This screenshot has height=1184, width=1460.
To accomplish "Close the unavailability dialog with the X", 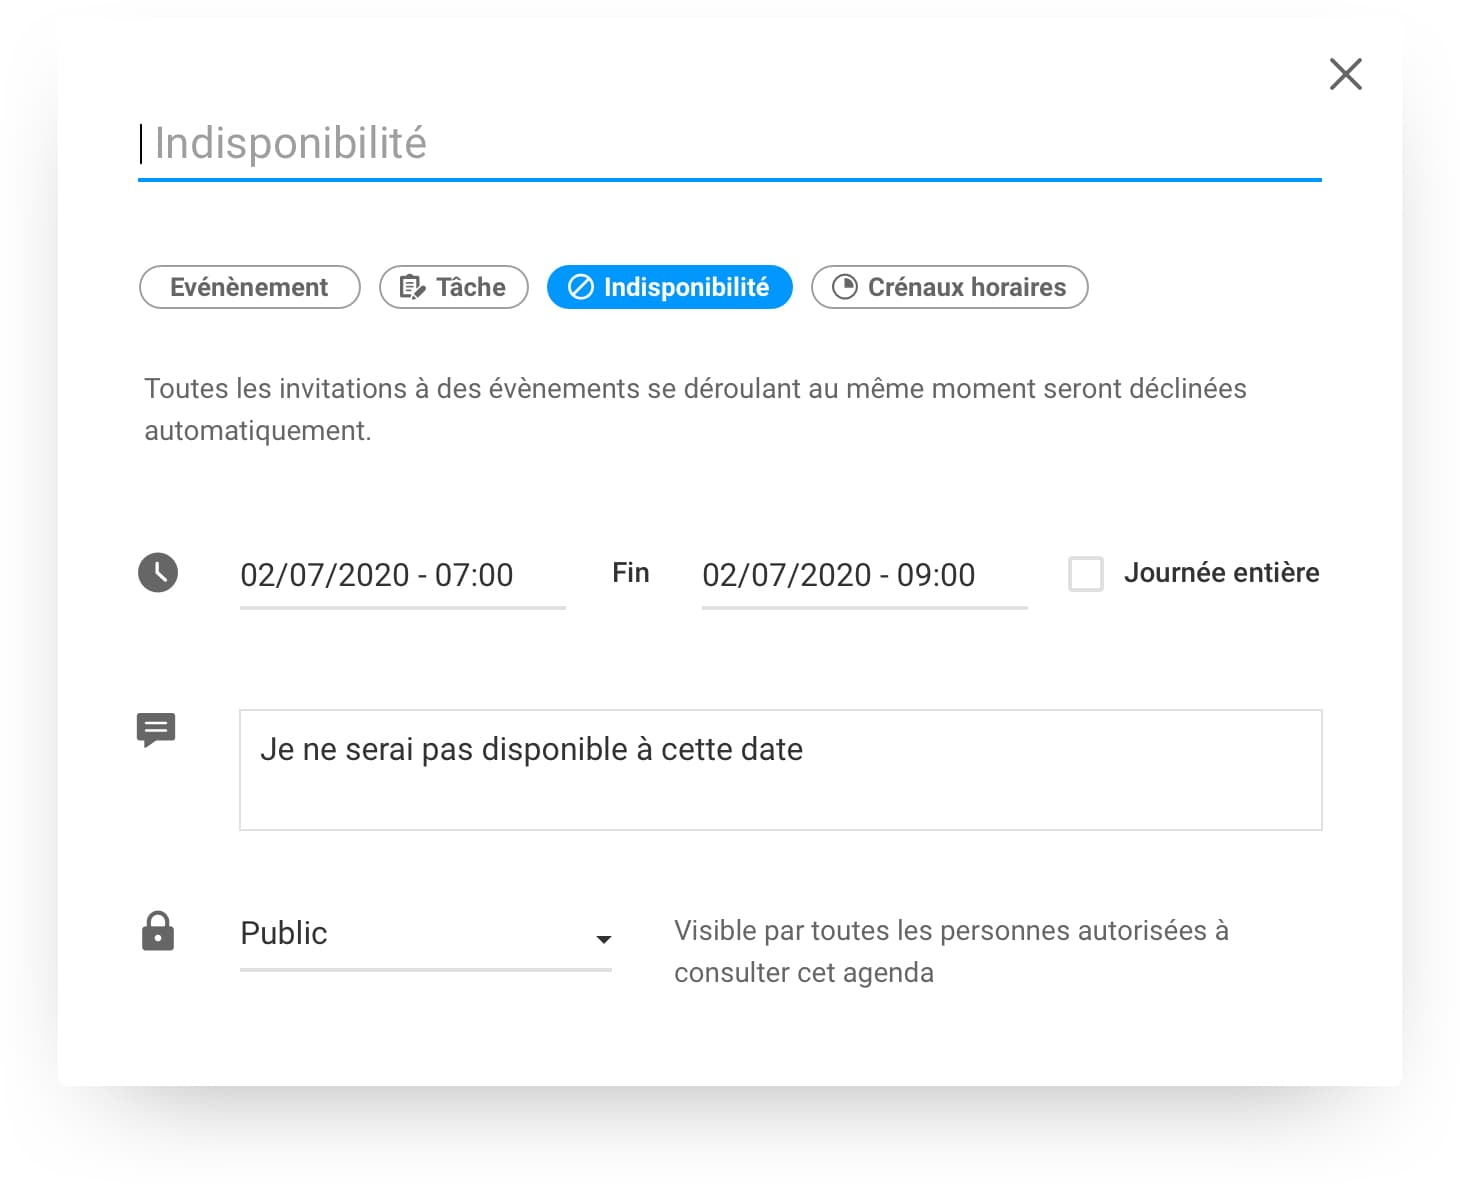I will click(x=1345, y=74).
